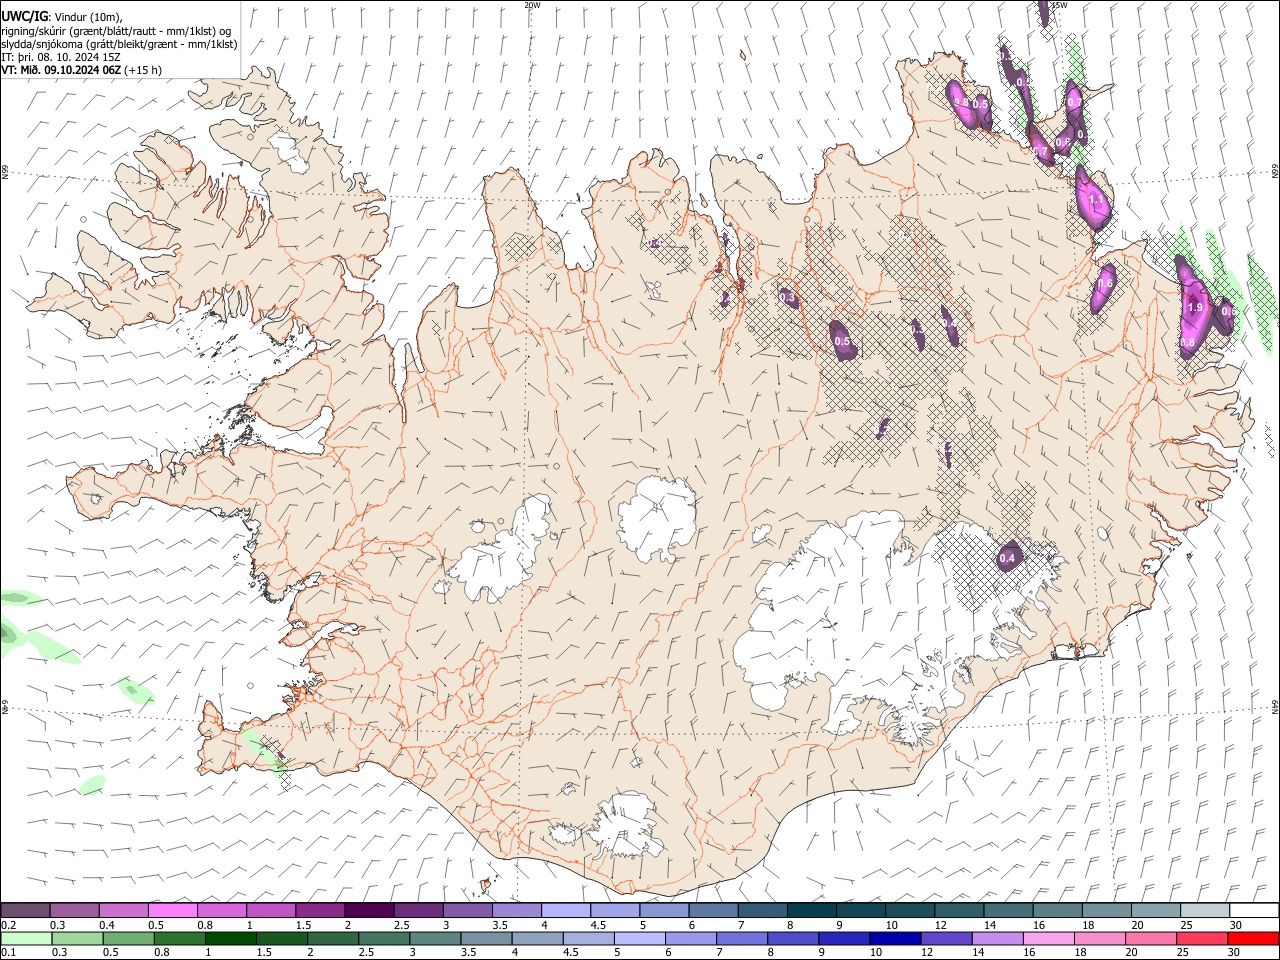This screenshot has width=1280, height=960.
Task: Pick bright magenta 0.5 swatch in top scale
Action: (x=172, y=910)
